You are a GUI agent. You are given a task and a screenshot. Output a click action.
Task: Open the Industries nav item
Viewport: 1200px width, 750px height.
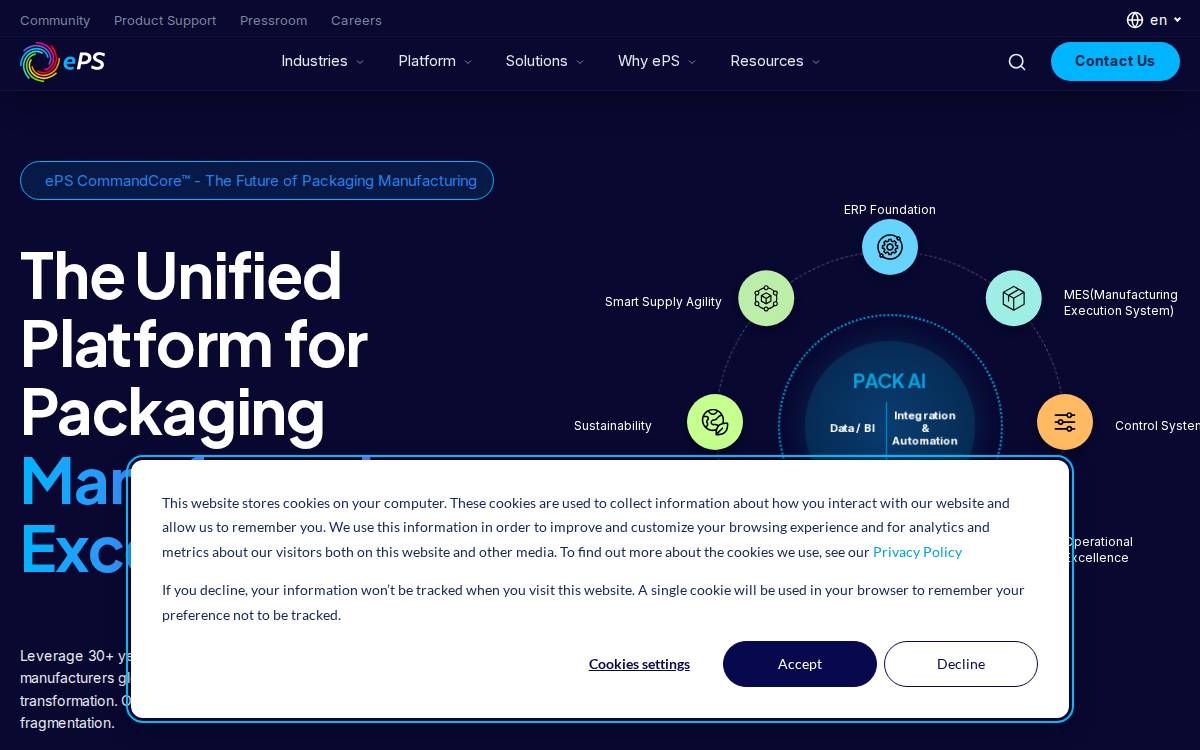[x=314, y=61]
